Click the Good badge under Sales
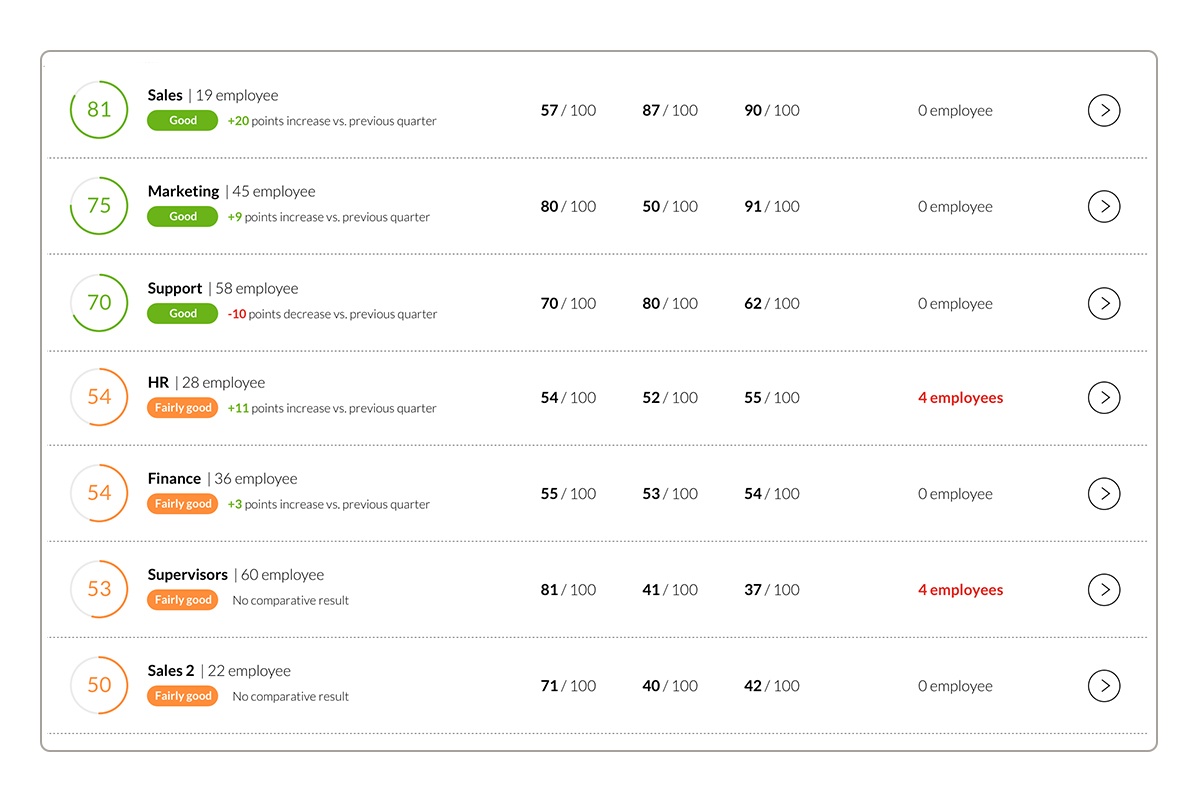Screen dimensions: 1200x800 (x=182, y=120)
